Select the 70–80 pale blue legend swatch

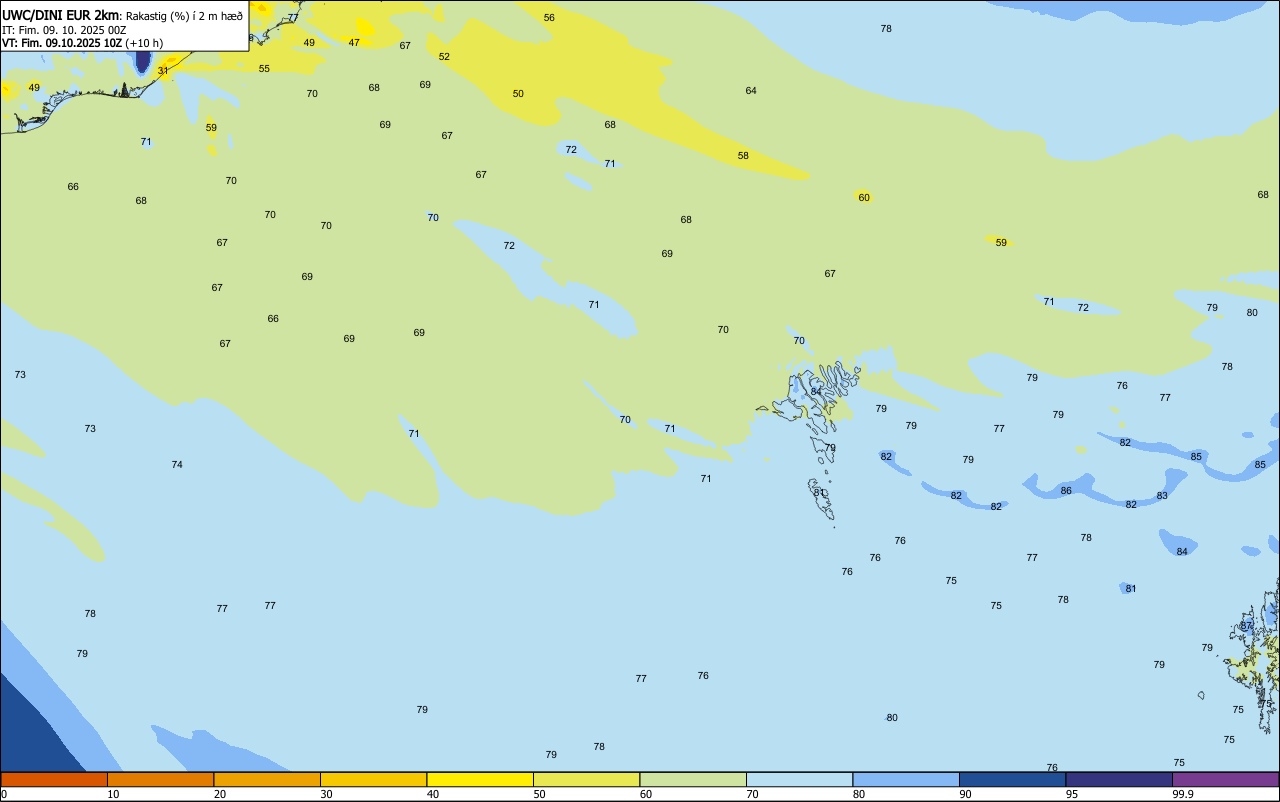click(x=799, y=779)
